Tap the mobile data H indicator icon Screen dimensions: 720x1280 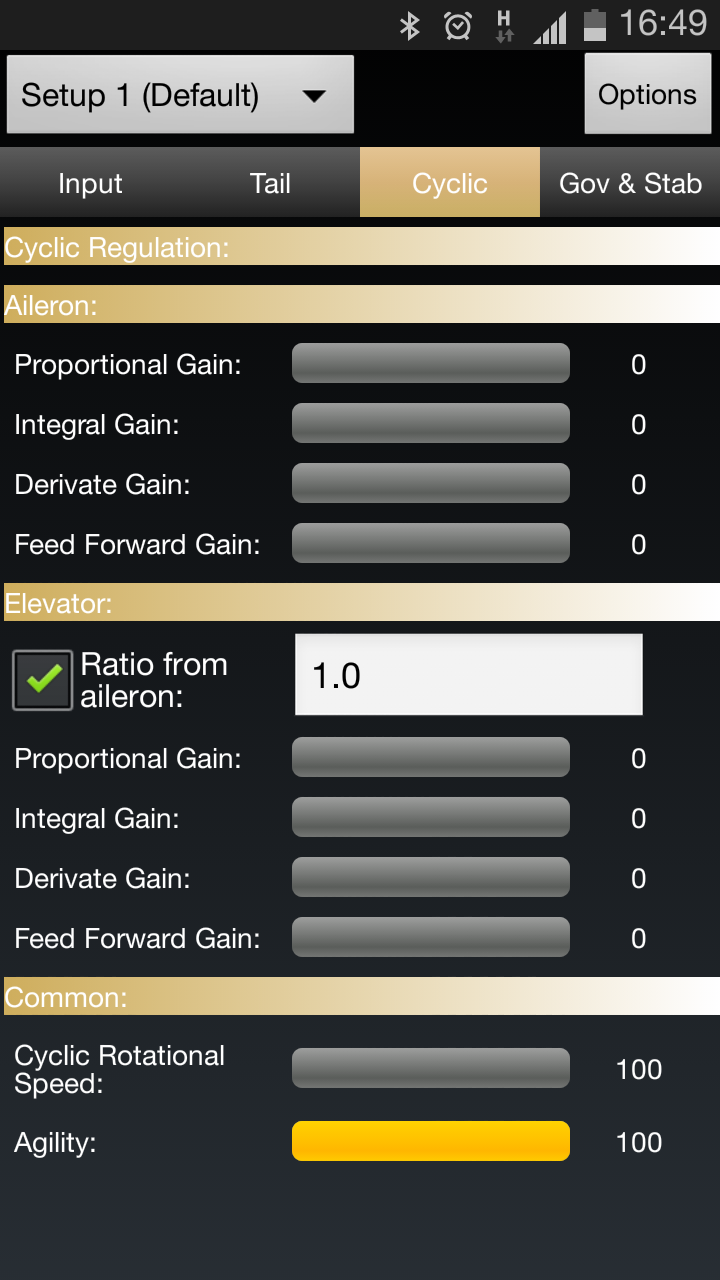pyautogui.click(x=504, y=26)
